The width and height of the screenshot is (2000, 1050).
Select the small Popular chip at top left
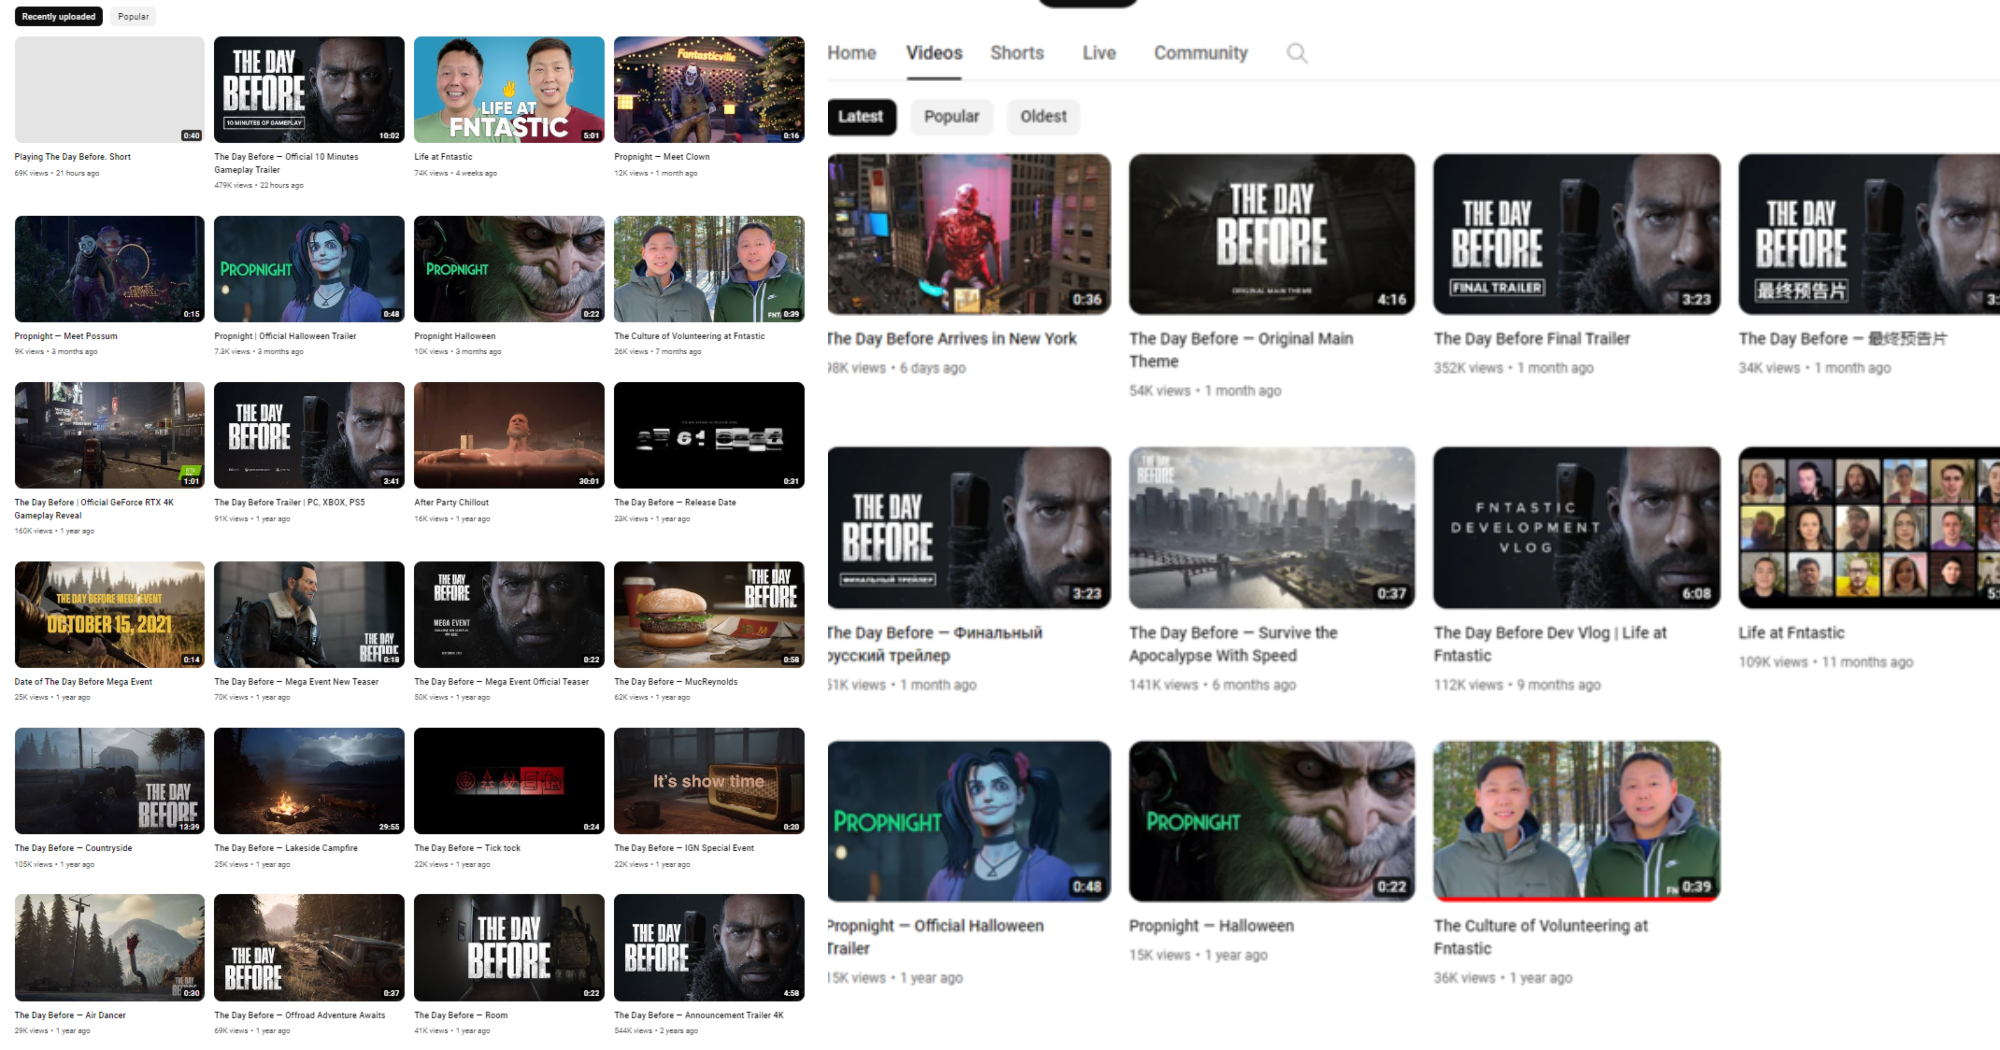(x=133, y=16)
